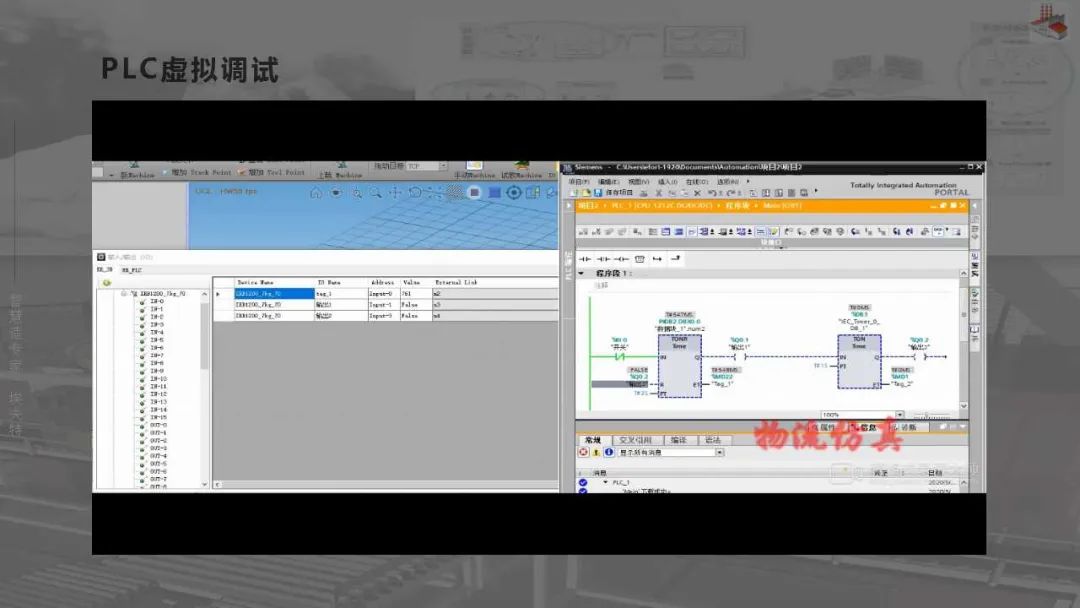The height and width of the screenshot is (608, 1080).
Task: Click the yellow warning filter icon
Action: pos(596,452)
